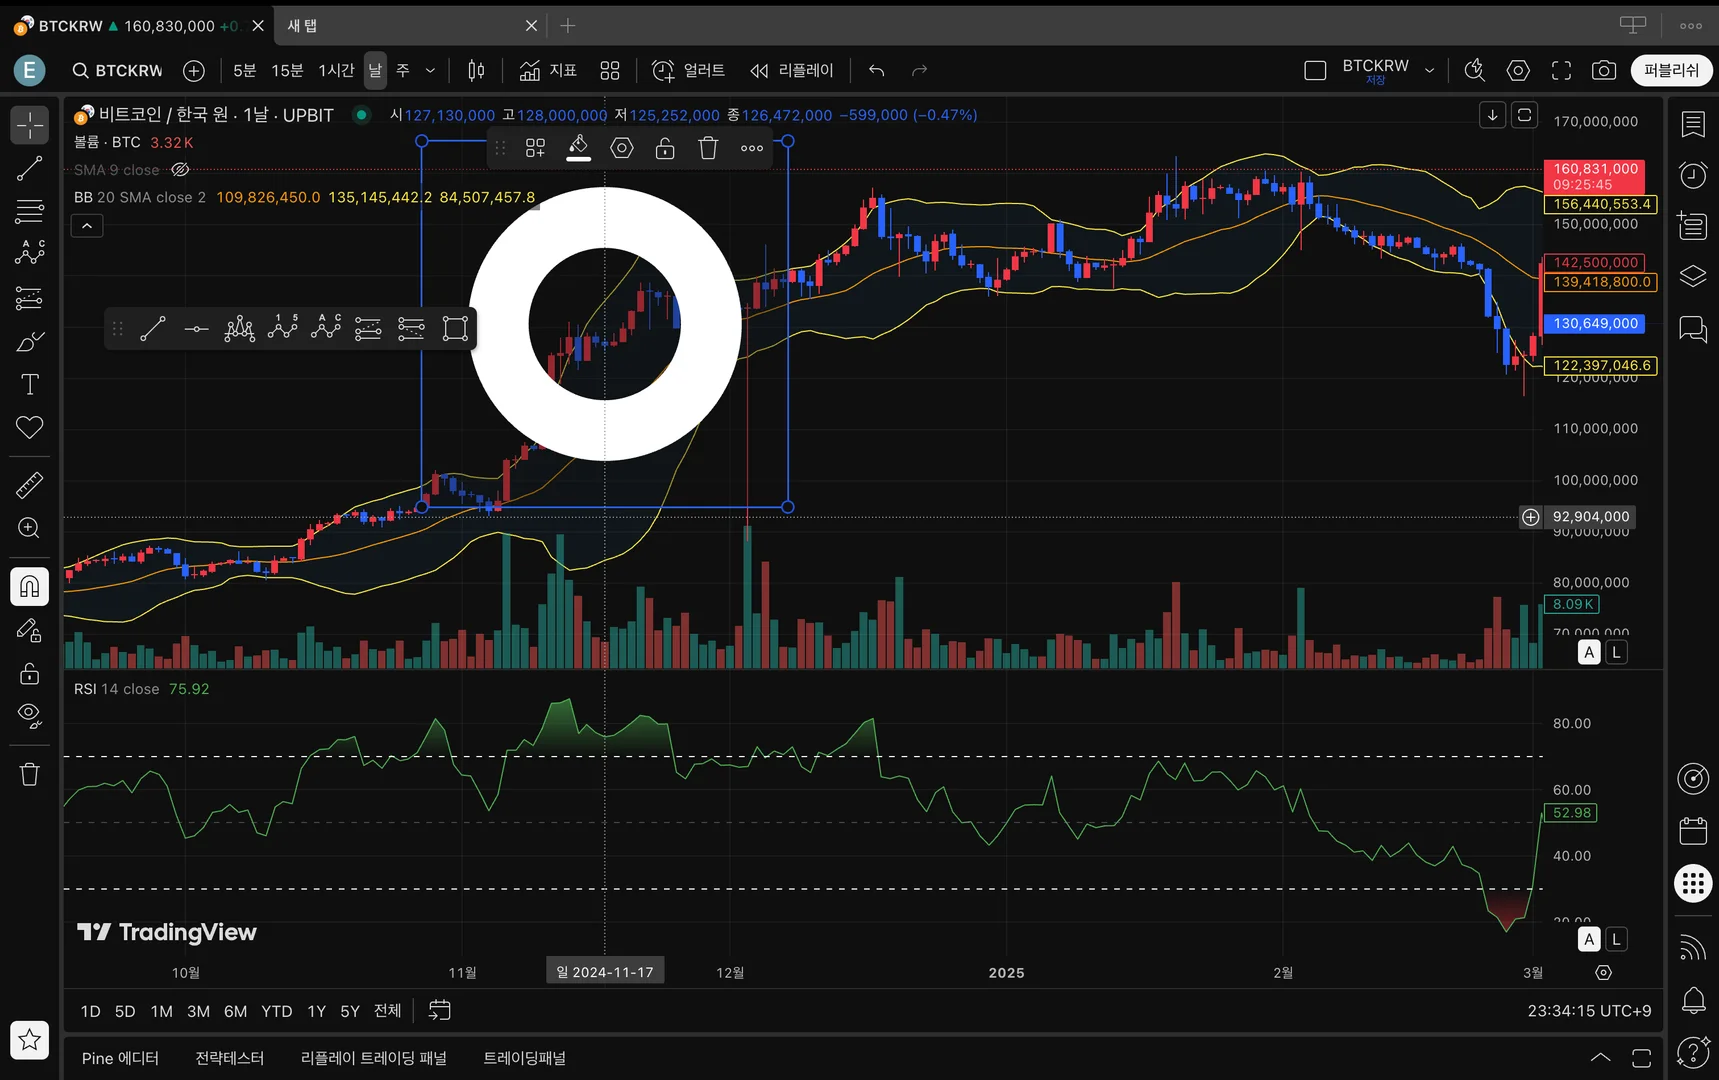This screenshot has height=1080, width=1719.
Task: Open the forecasting and measurement tools
Action: 30,297
